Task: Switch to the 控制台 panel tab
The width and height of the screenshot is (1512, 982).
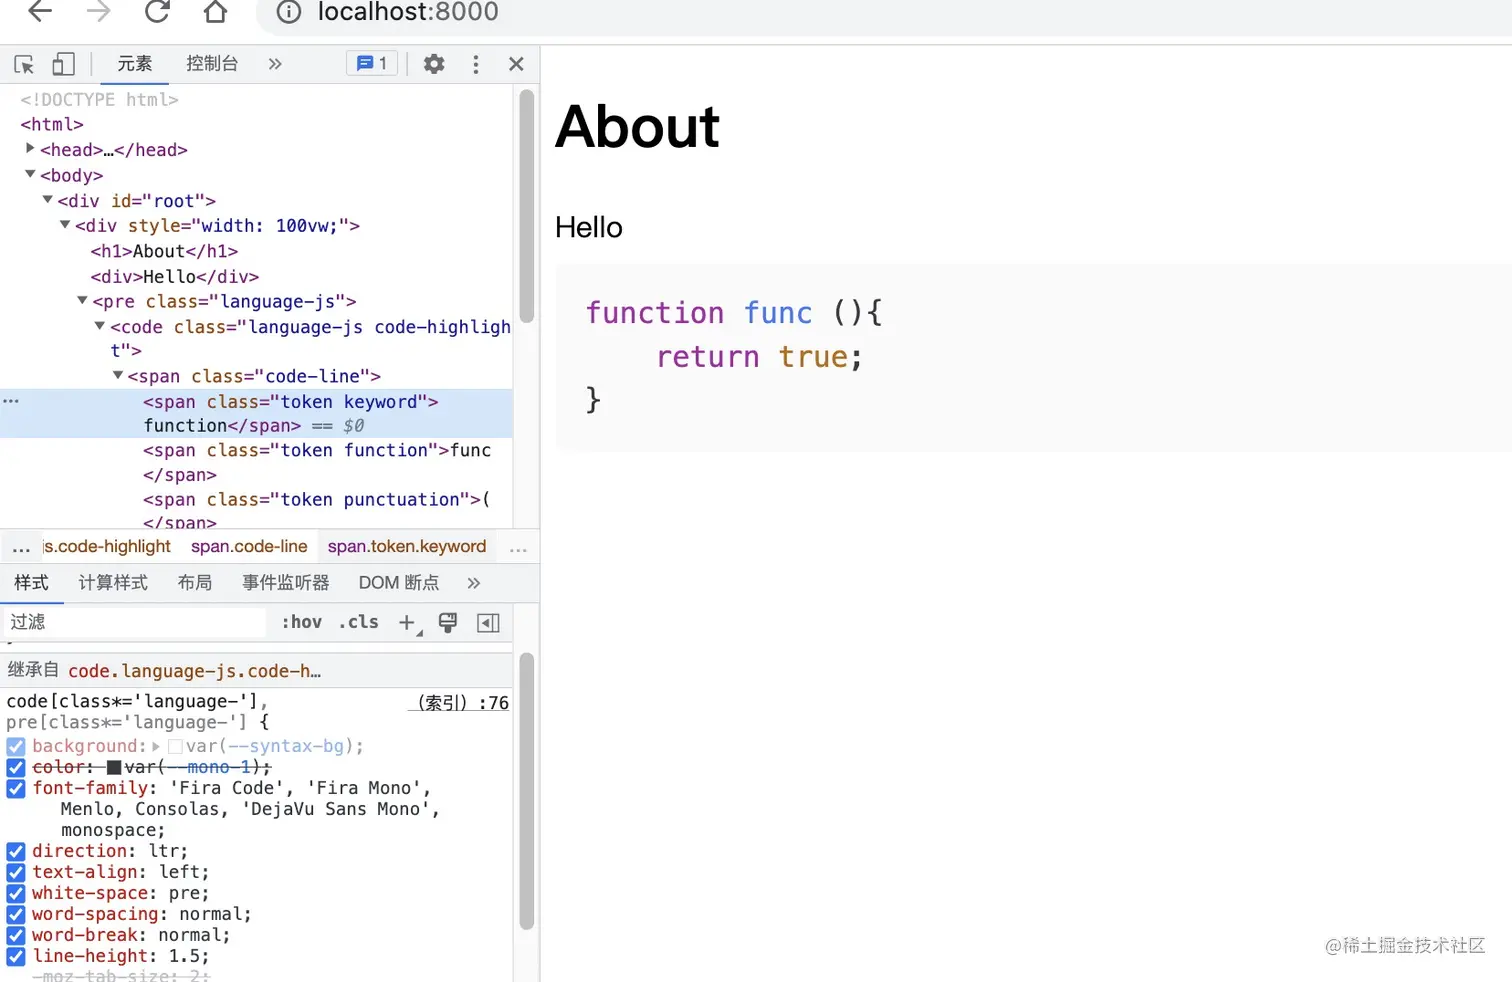Action: [x=212, y=64]
